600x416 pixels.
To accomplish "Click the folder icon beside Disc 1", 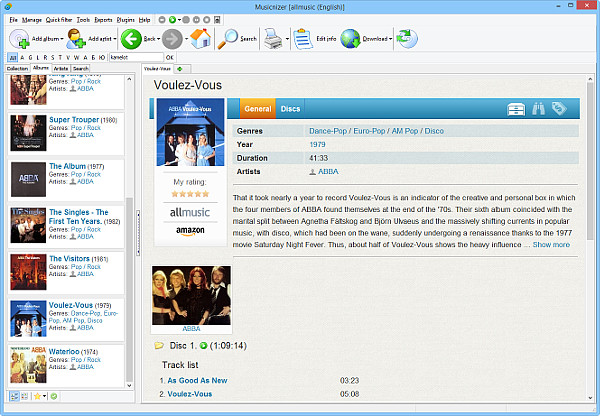I will (159, 346).
